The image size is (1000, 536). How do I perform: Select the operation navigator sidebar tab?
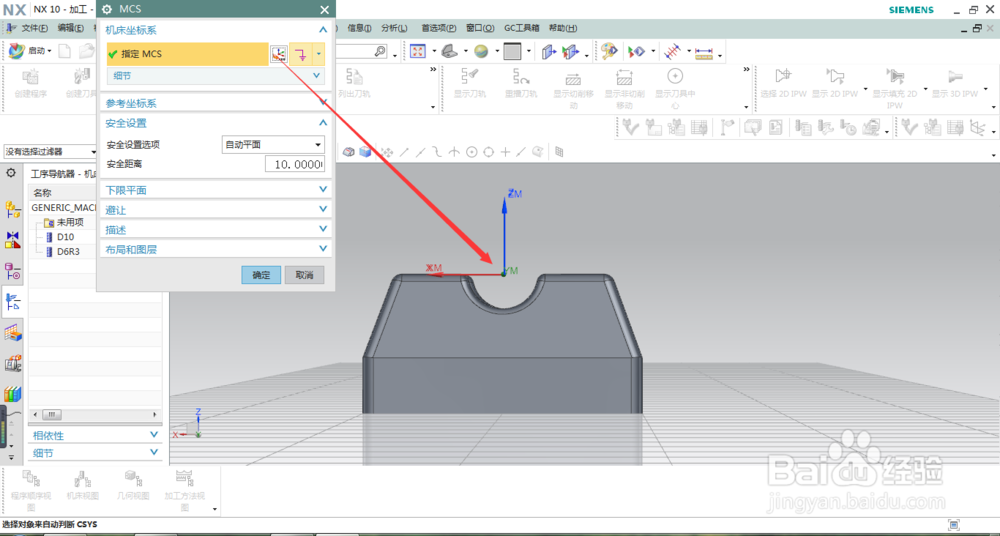(x=12, y=302)
